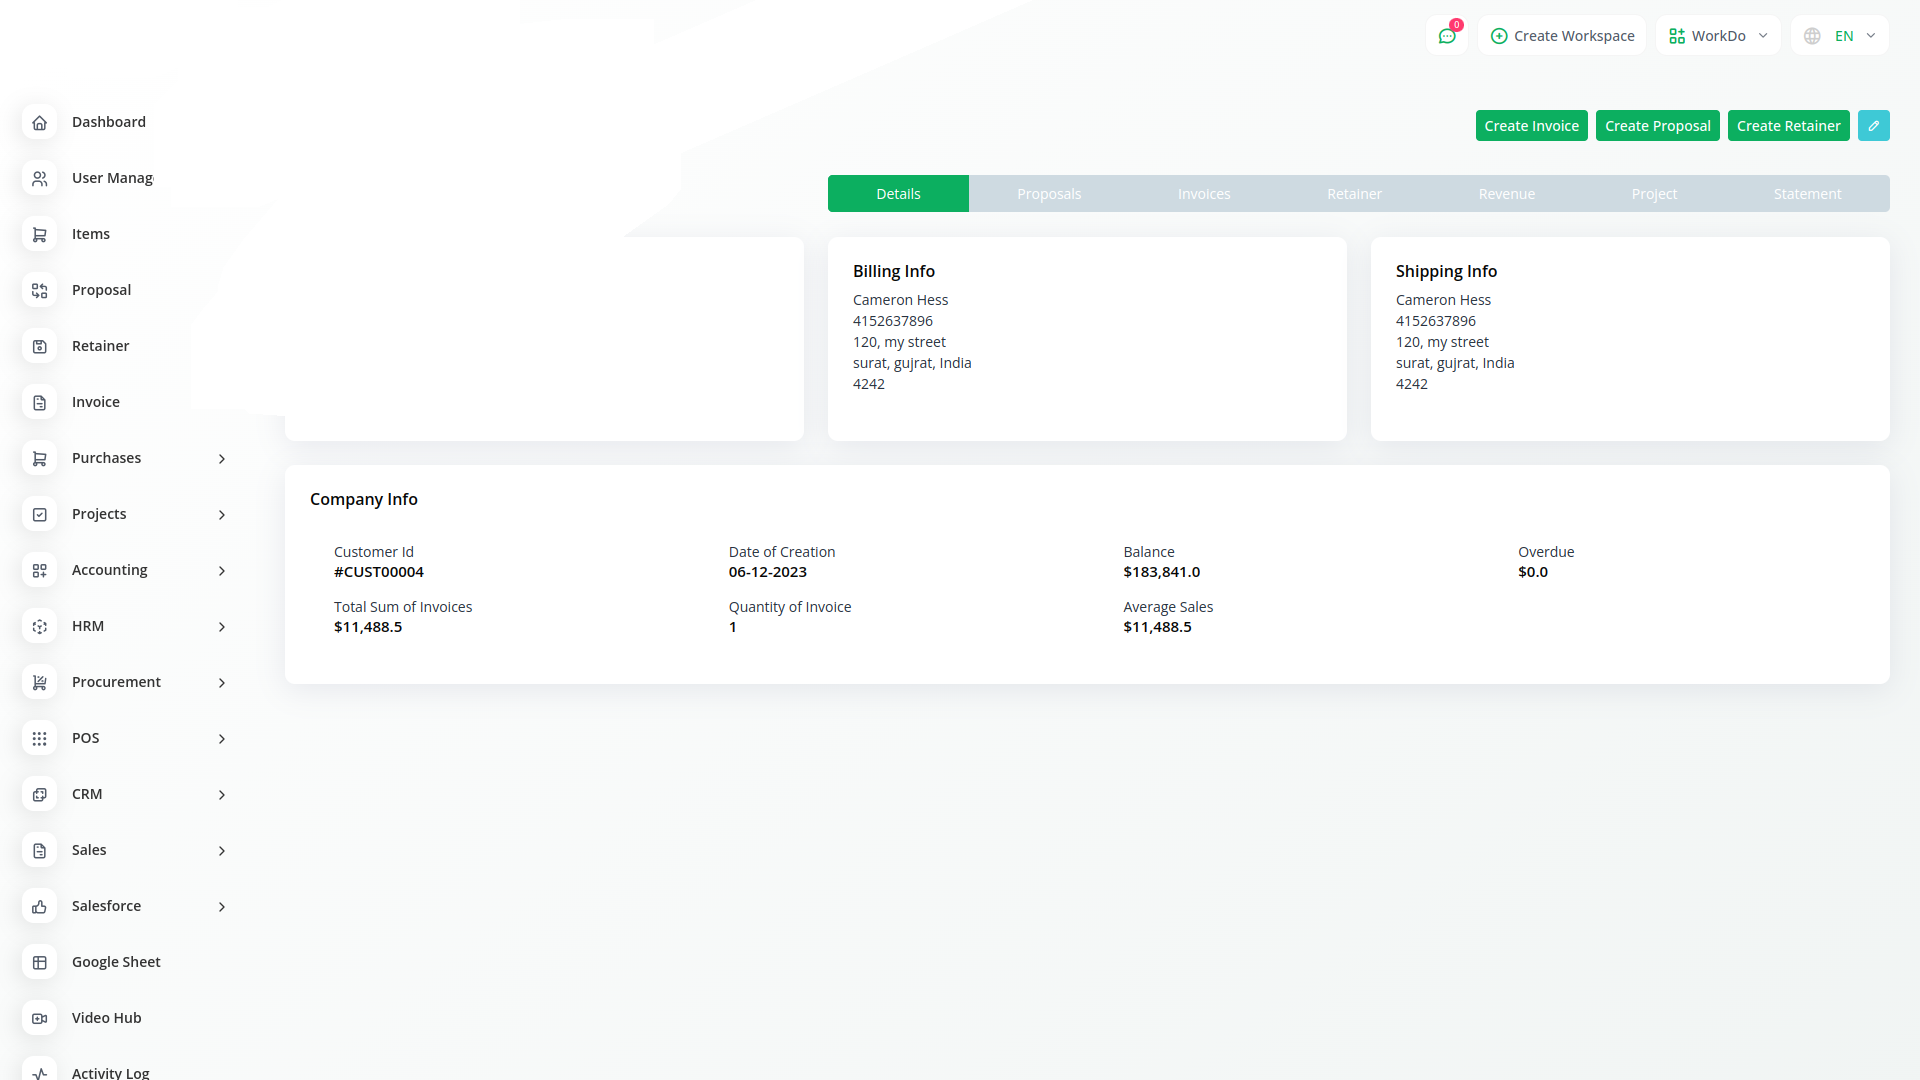This screenshot has height=1080, width=1920.
Task: Click the Salesforce thumbs-up icon
Action: pyautogui.click(x=39, y=906)
